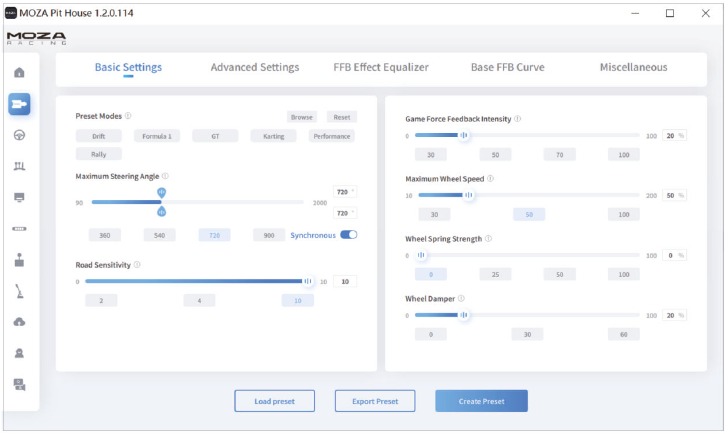This screenshot has width=728, height=434.
Task: Toggle the Synchronous steering angle switch
Action: pos(348,235)
